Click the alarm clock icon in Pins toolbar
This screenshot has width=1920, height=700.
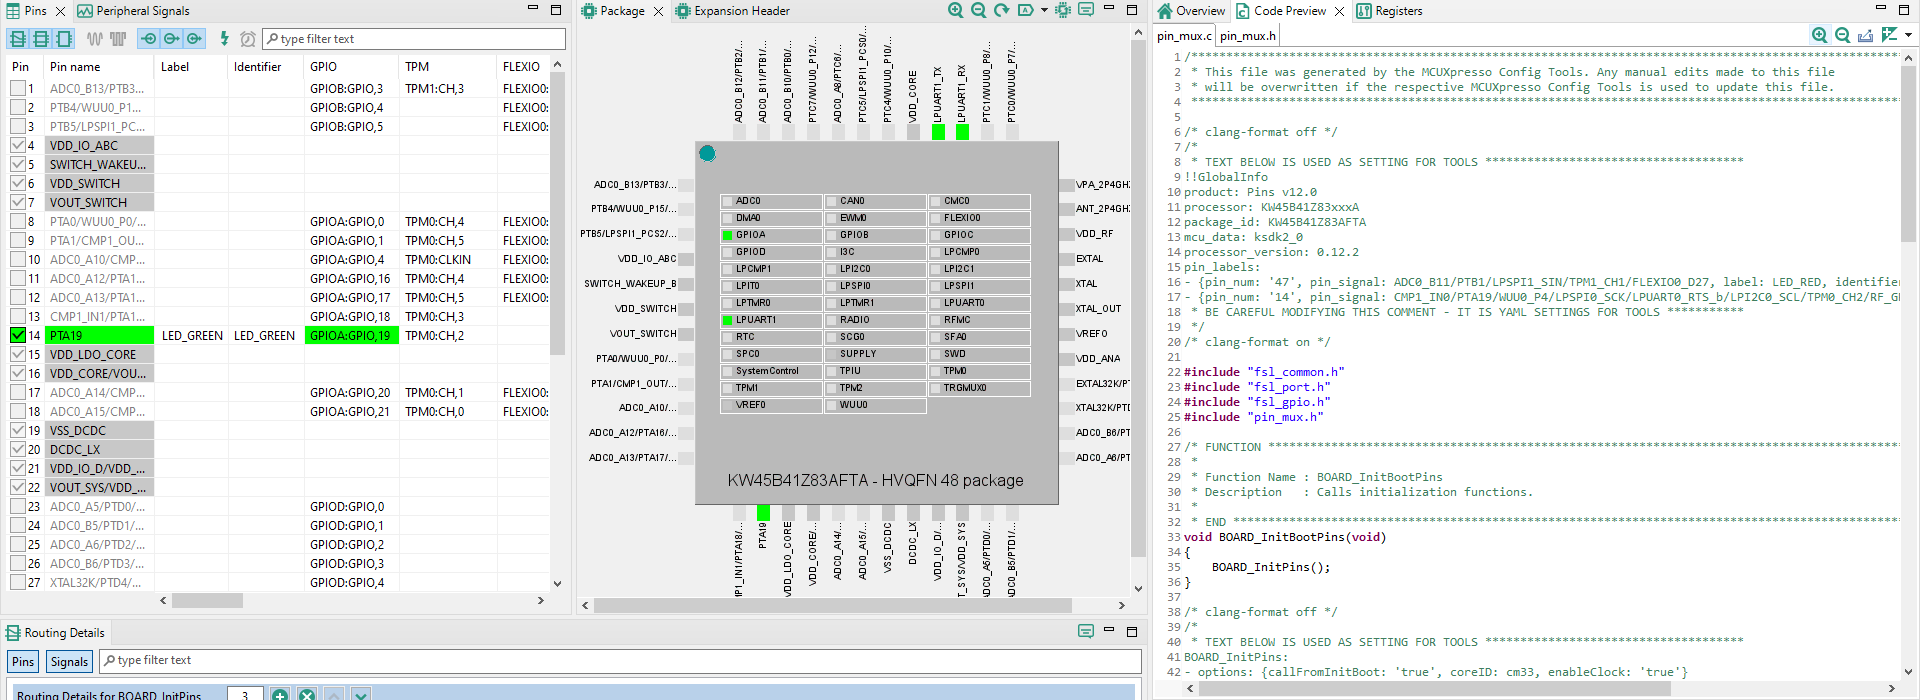(247, 39)
